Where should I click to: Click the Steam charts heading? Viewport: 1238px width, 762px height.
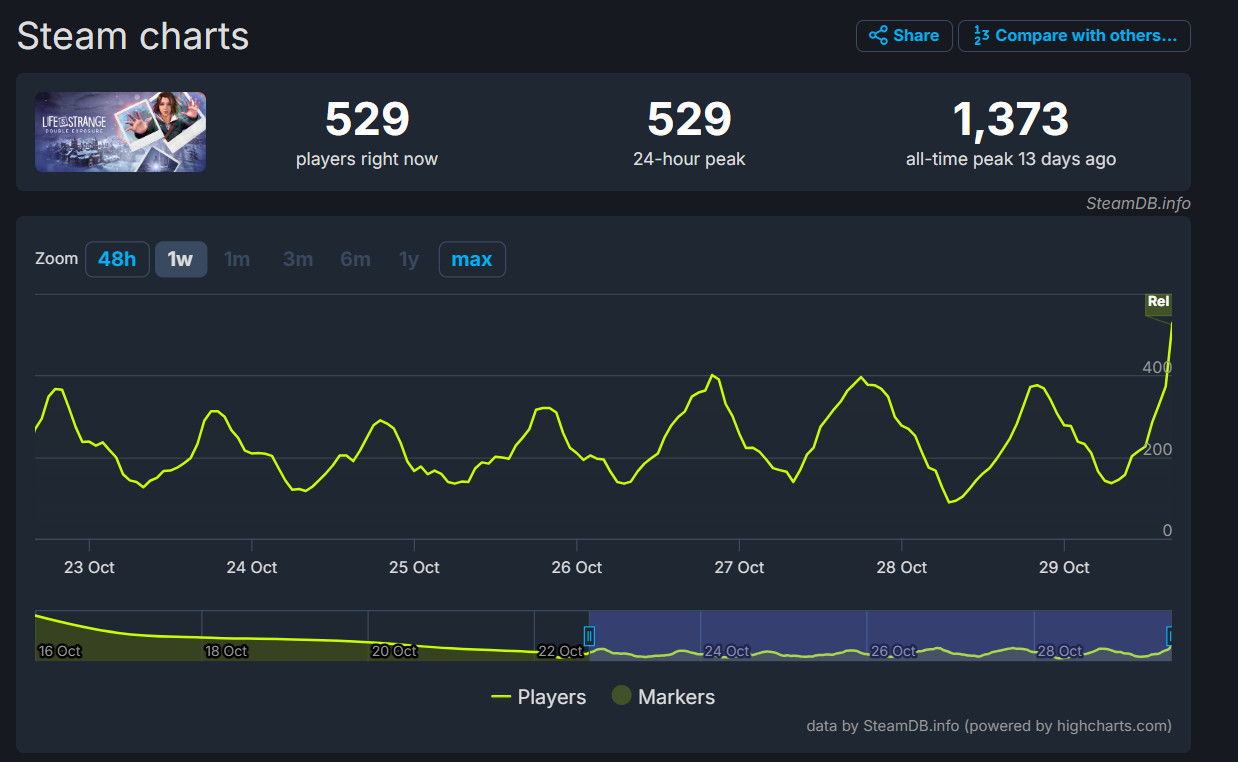133,36
